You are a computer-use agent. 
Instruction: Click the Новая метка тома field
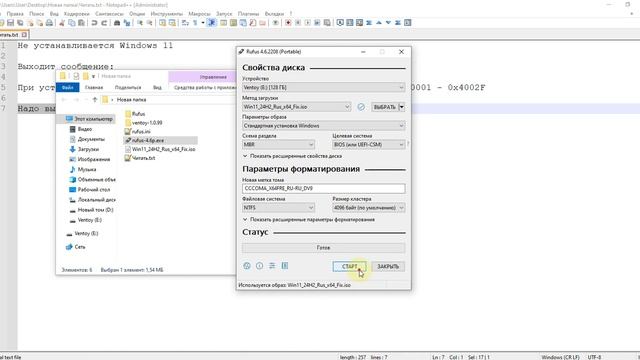click(x=323, y=188)
